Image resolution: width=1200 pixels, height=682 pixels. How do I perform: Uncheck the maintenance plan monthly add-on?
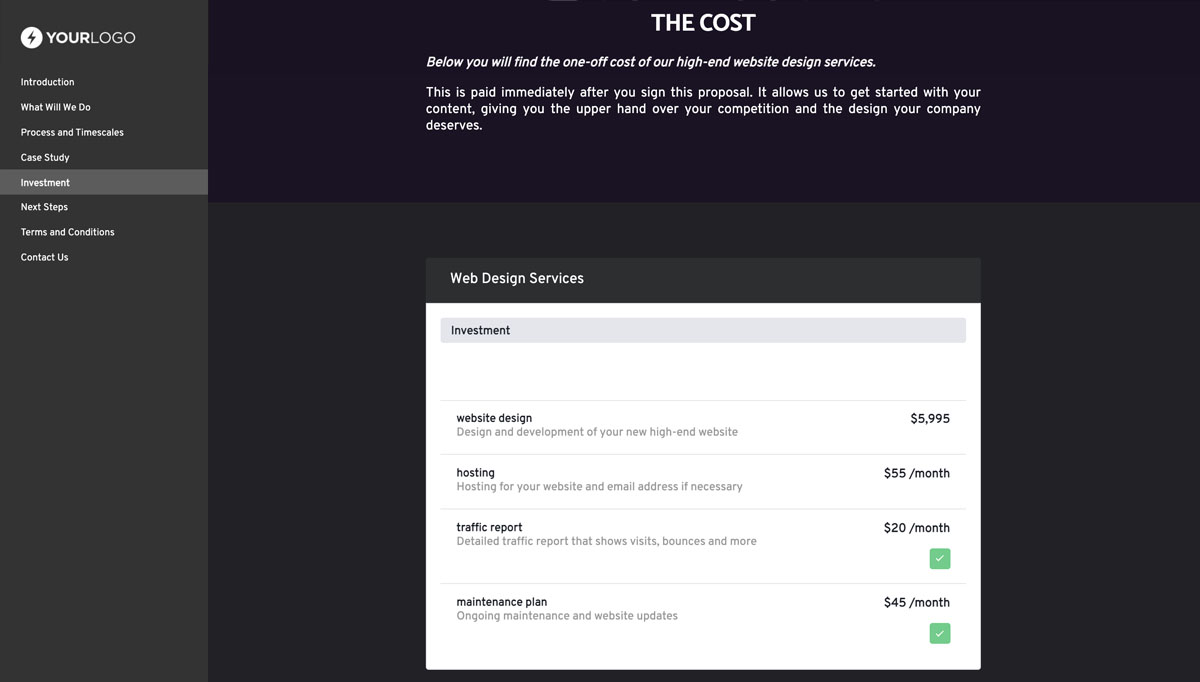pyautogui.click(x=939, y=633)
